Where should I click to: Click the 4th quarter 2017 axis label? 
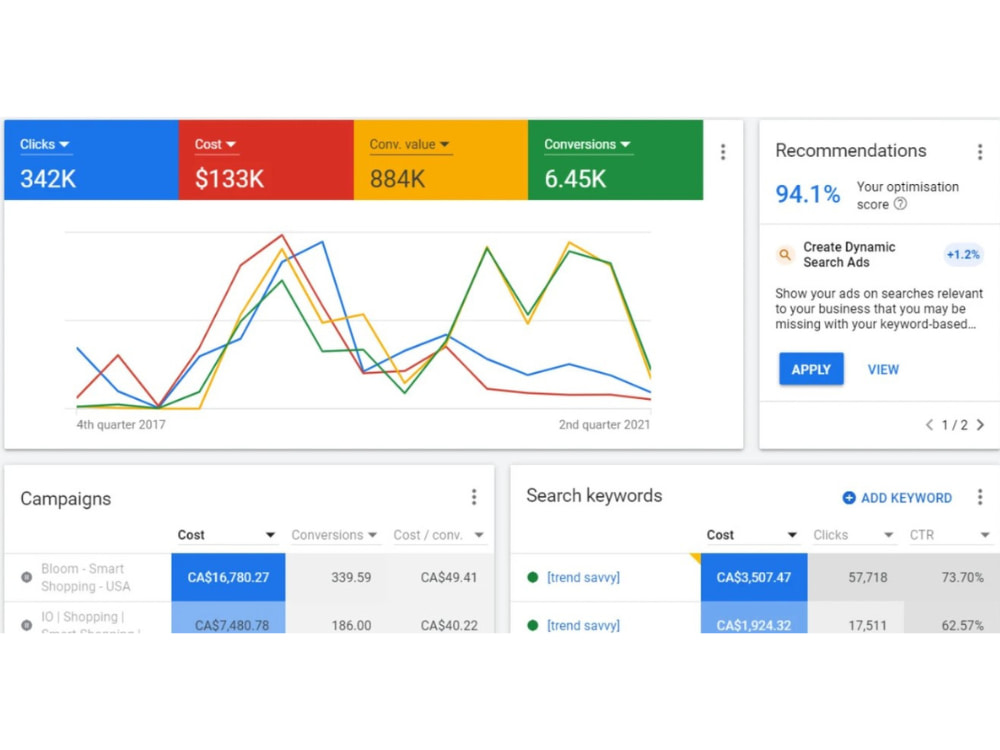coord(121,425)
